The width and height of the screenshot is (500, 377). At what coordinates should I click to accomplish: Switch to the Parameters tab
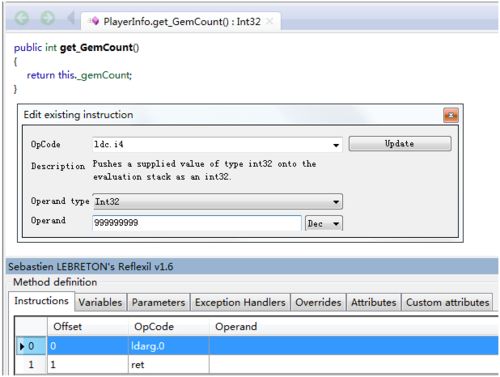pos(158,302)
